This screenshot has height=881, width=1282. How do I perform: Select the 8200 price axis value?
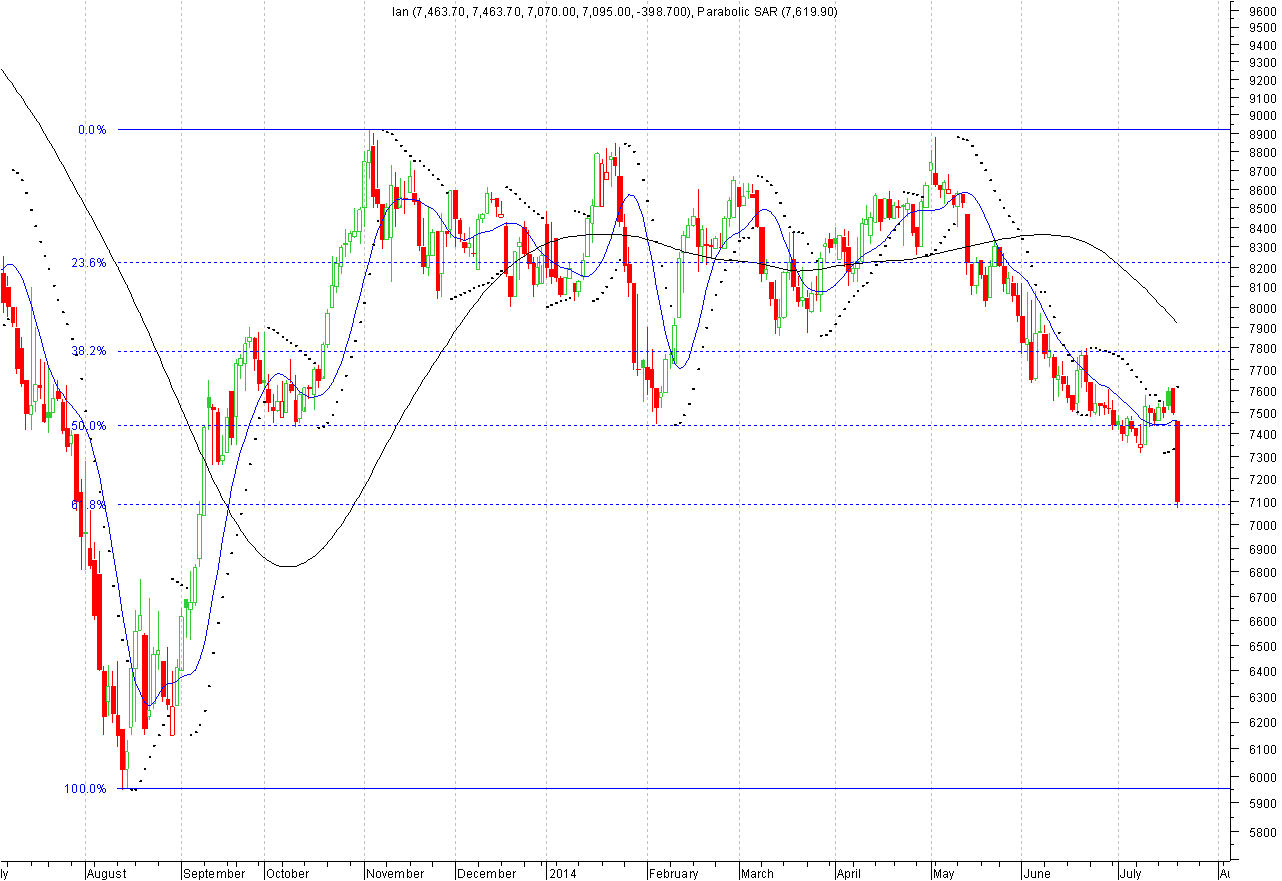[x=1262, y=268]
